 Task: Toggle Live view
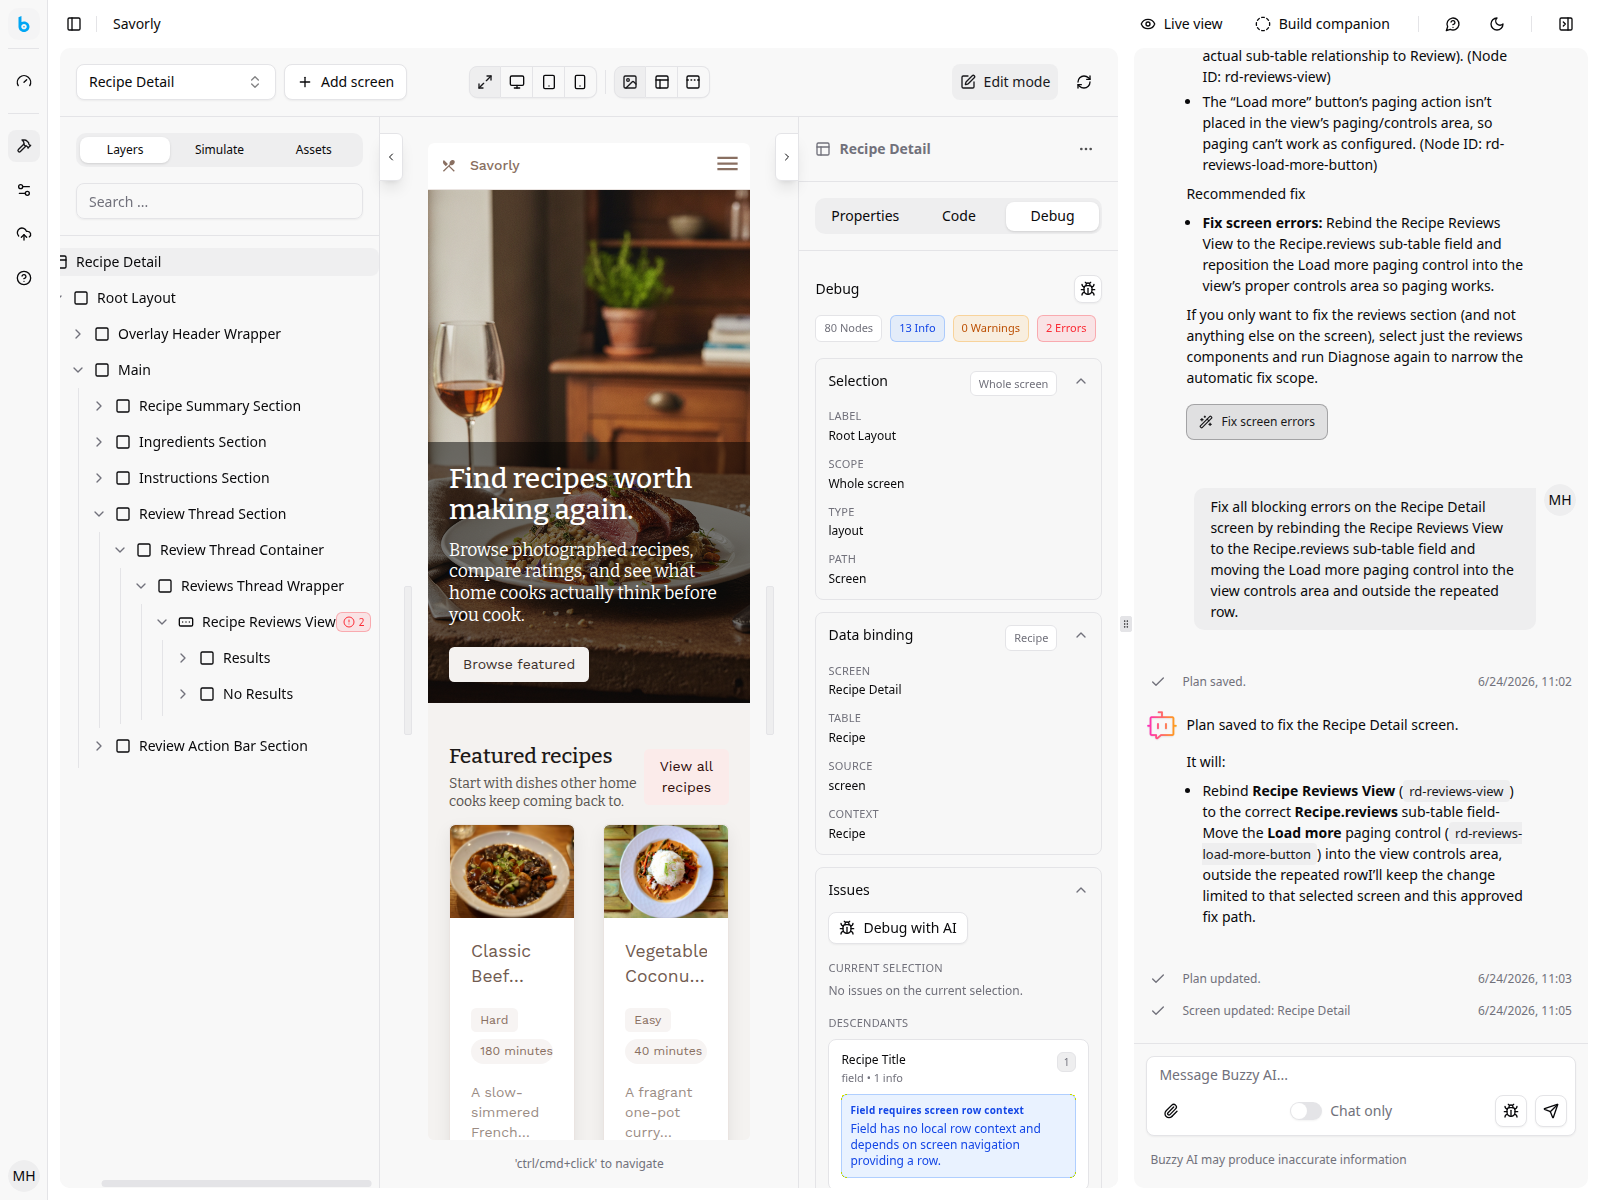coord(1181,24)
